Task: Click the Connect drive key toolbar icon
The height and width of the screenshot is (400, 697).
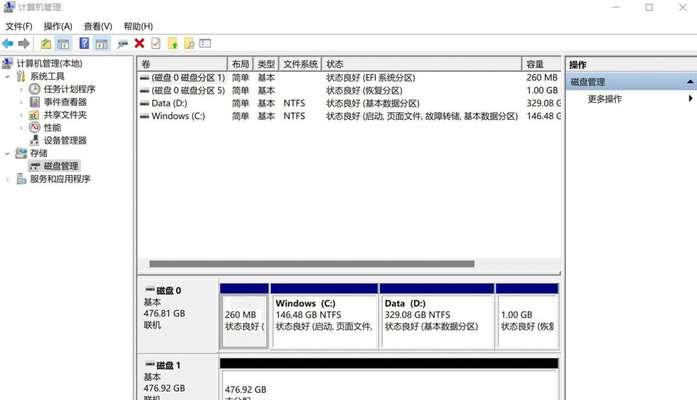Action: (x=123, y=44)
